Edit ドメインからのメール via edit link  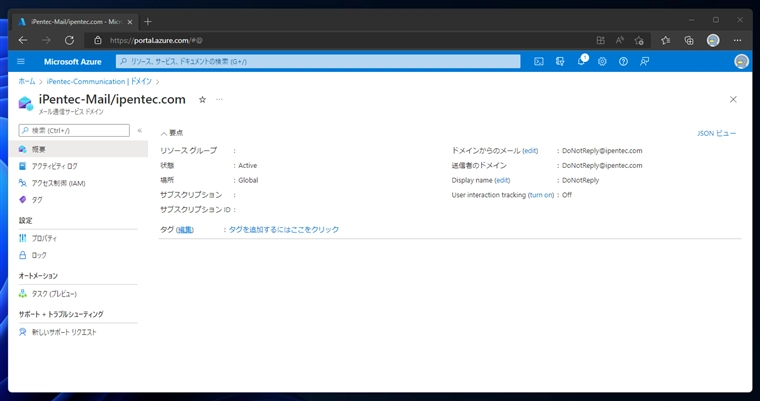[x=530, y=151]
